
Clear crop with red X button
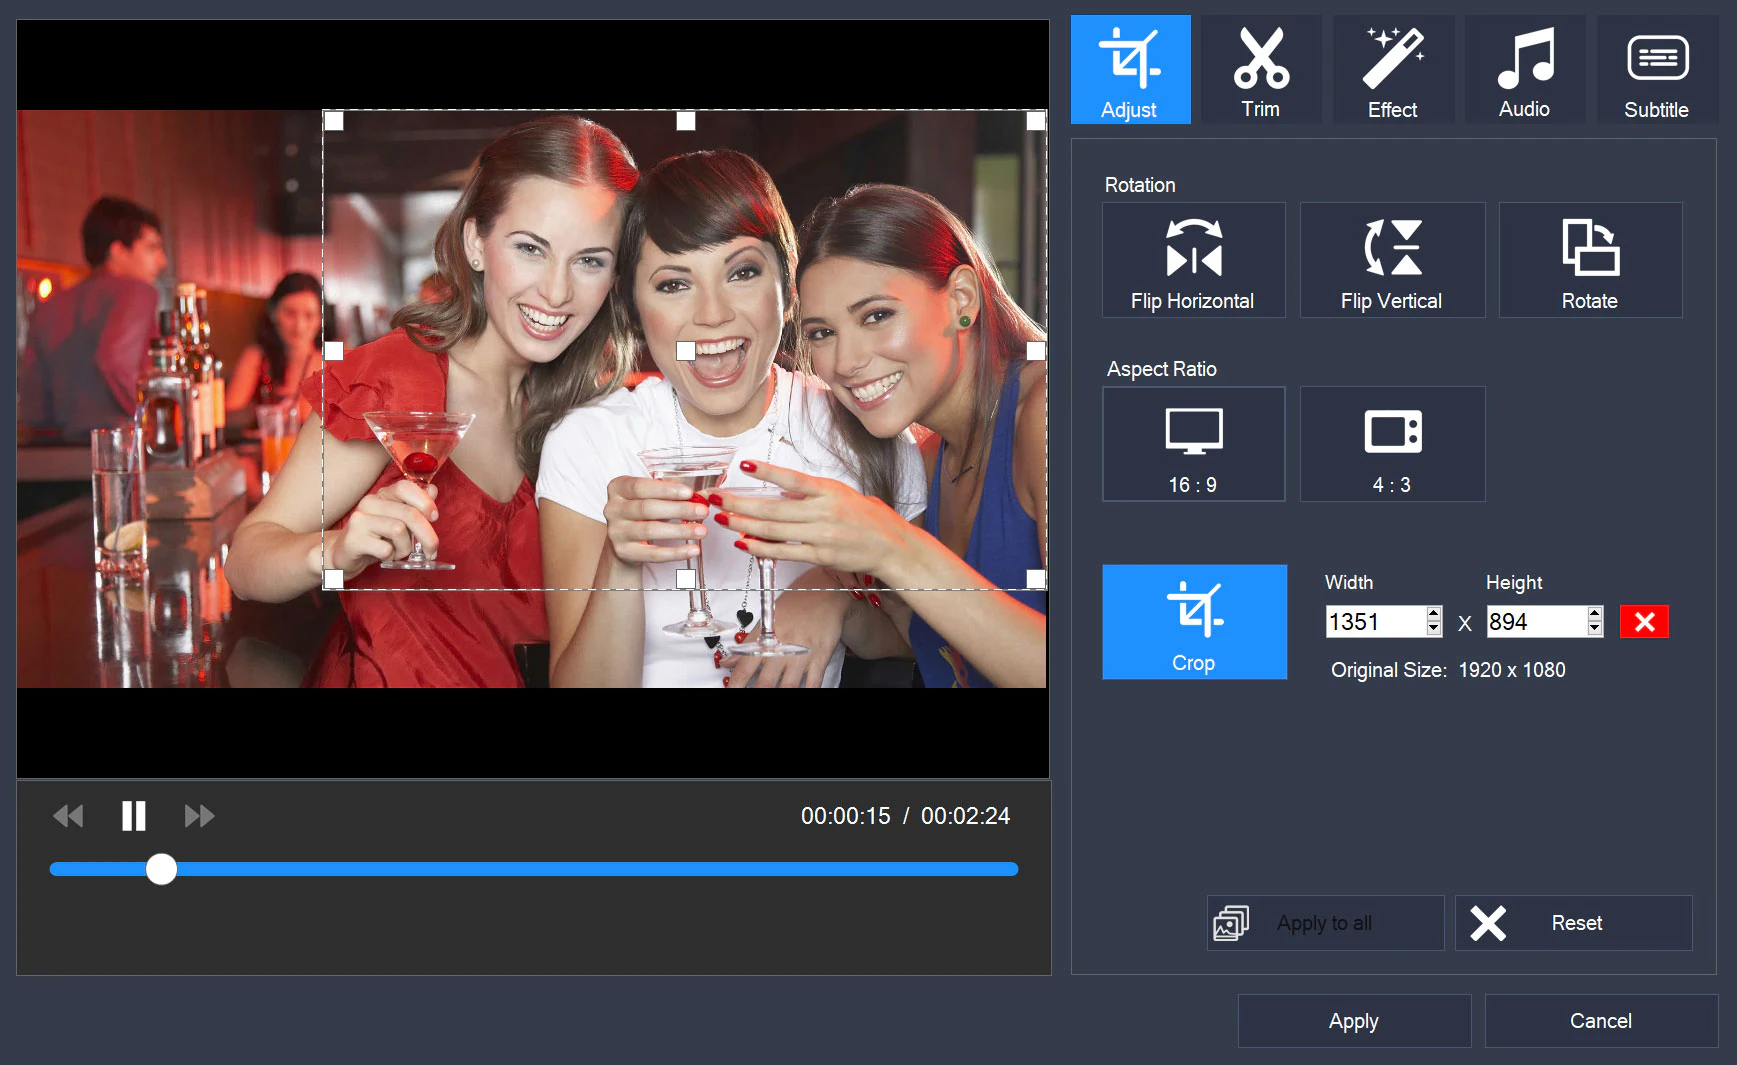click(x=1644, y=622)
